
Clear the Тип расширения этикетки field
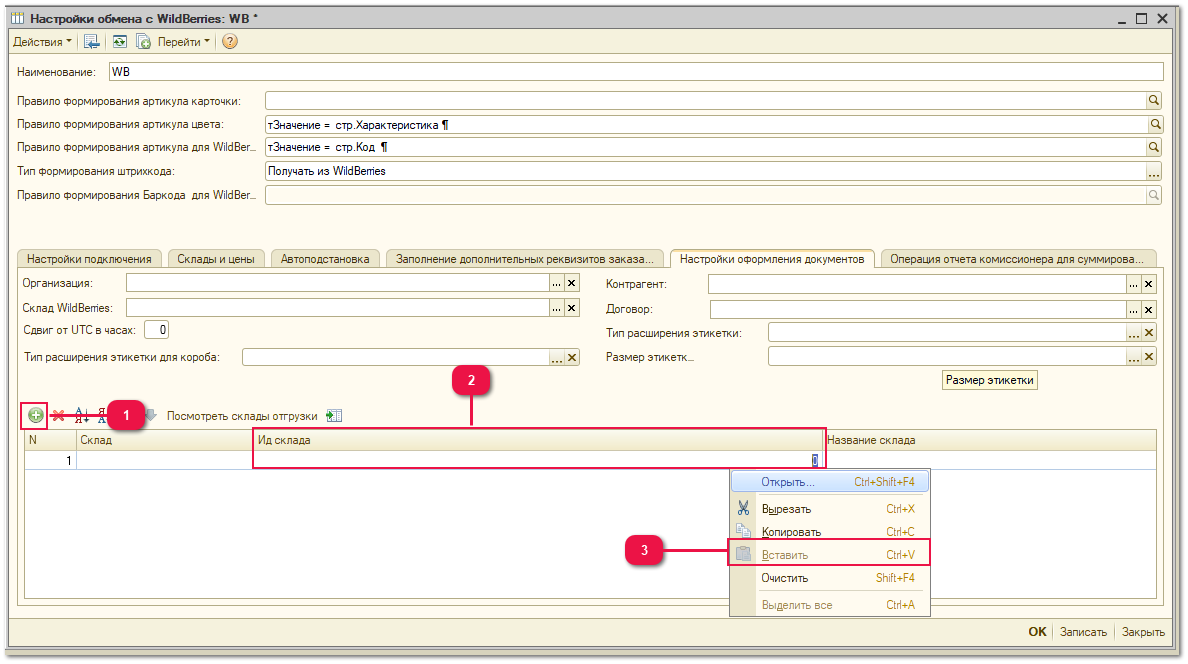click(1149, 333)
